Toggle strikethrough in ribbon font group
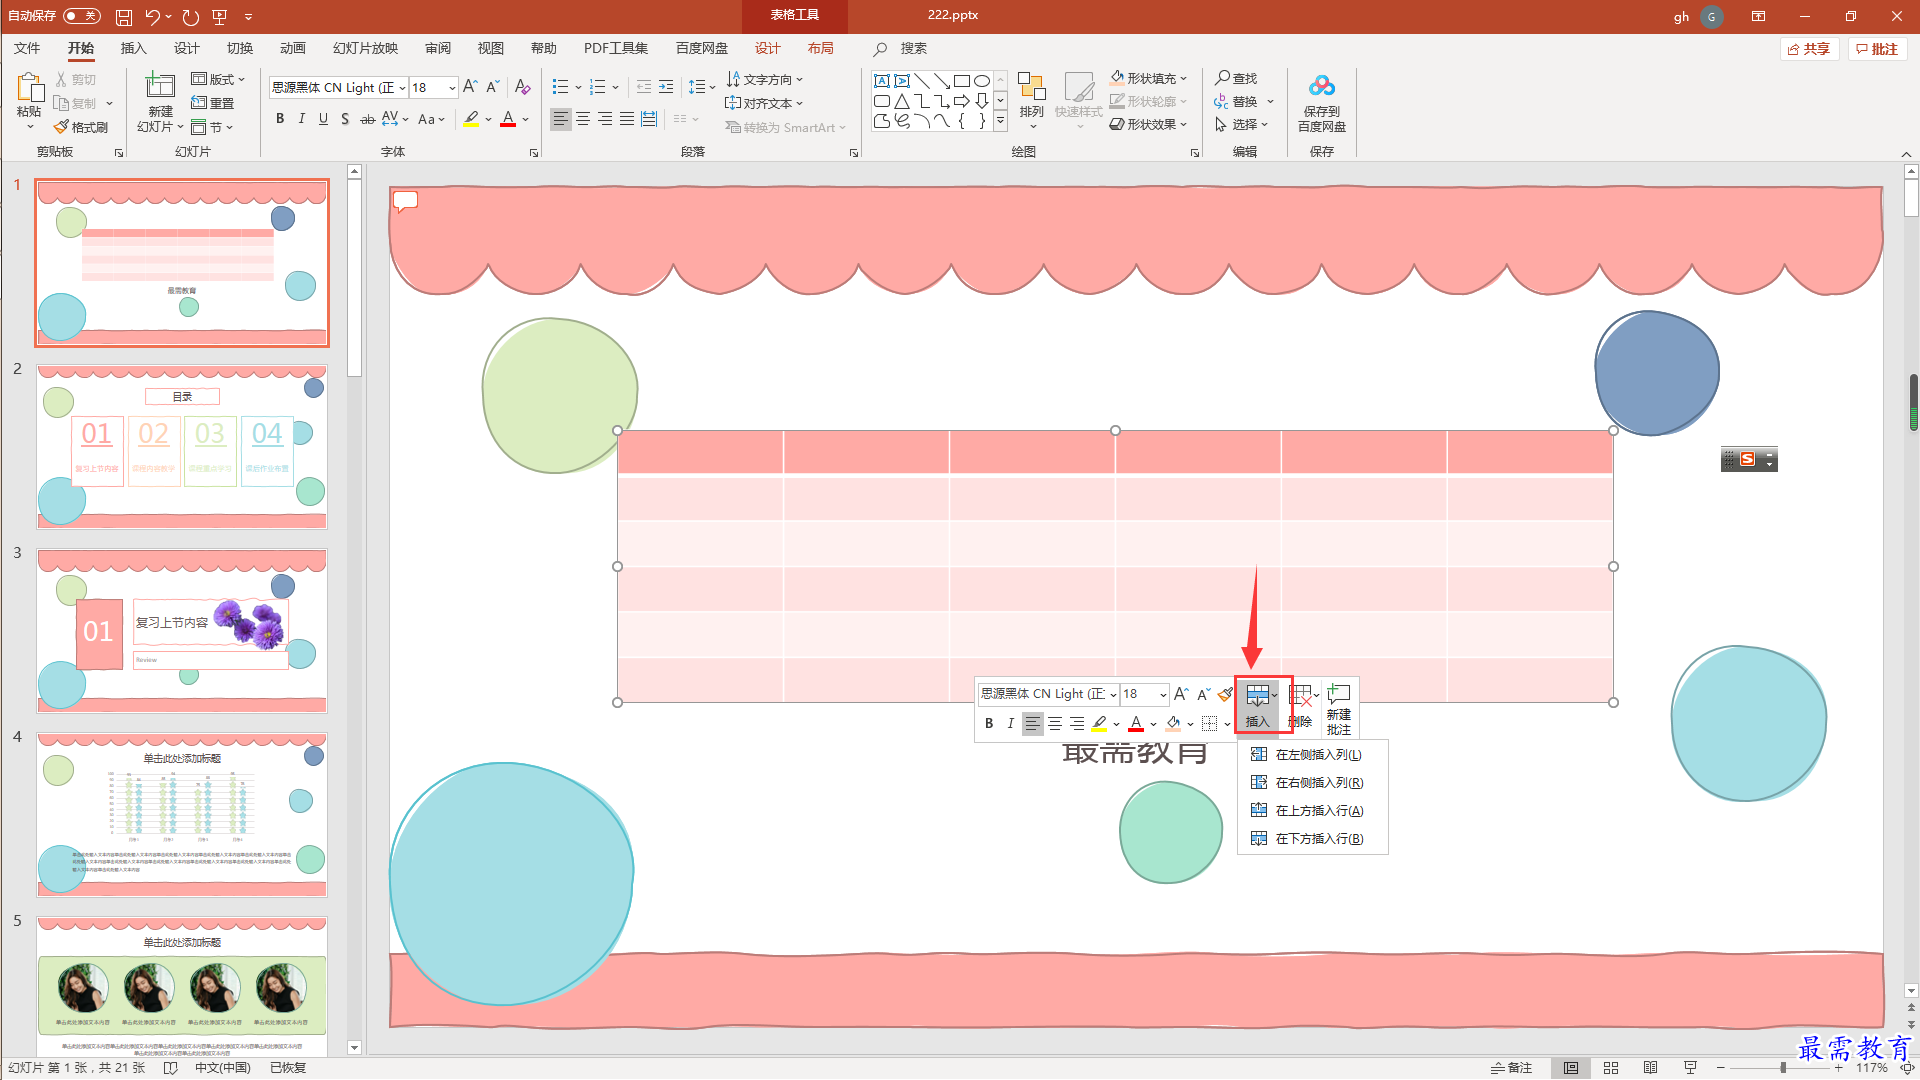The width and height of the screenshot is (1920, 1080). [x=367, y=119]
